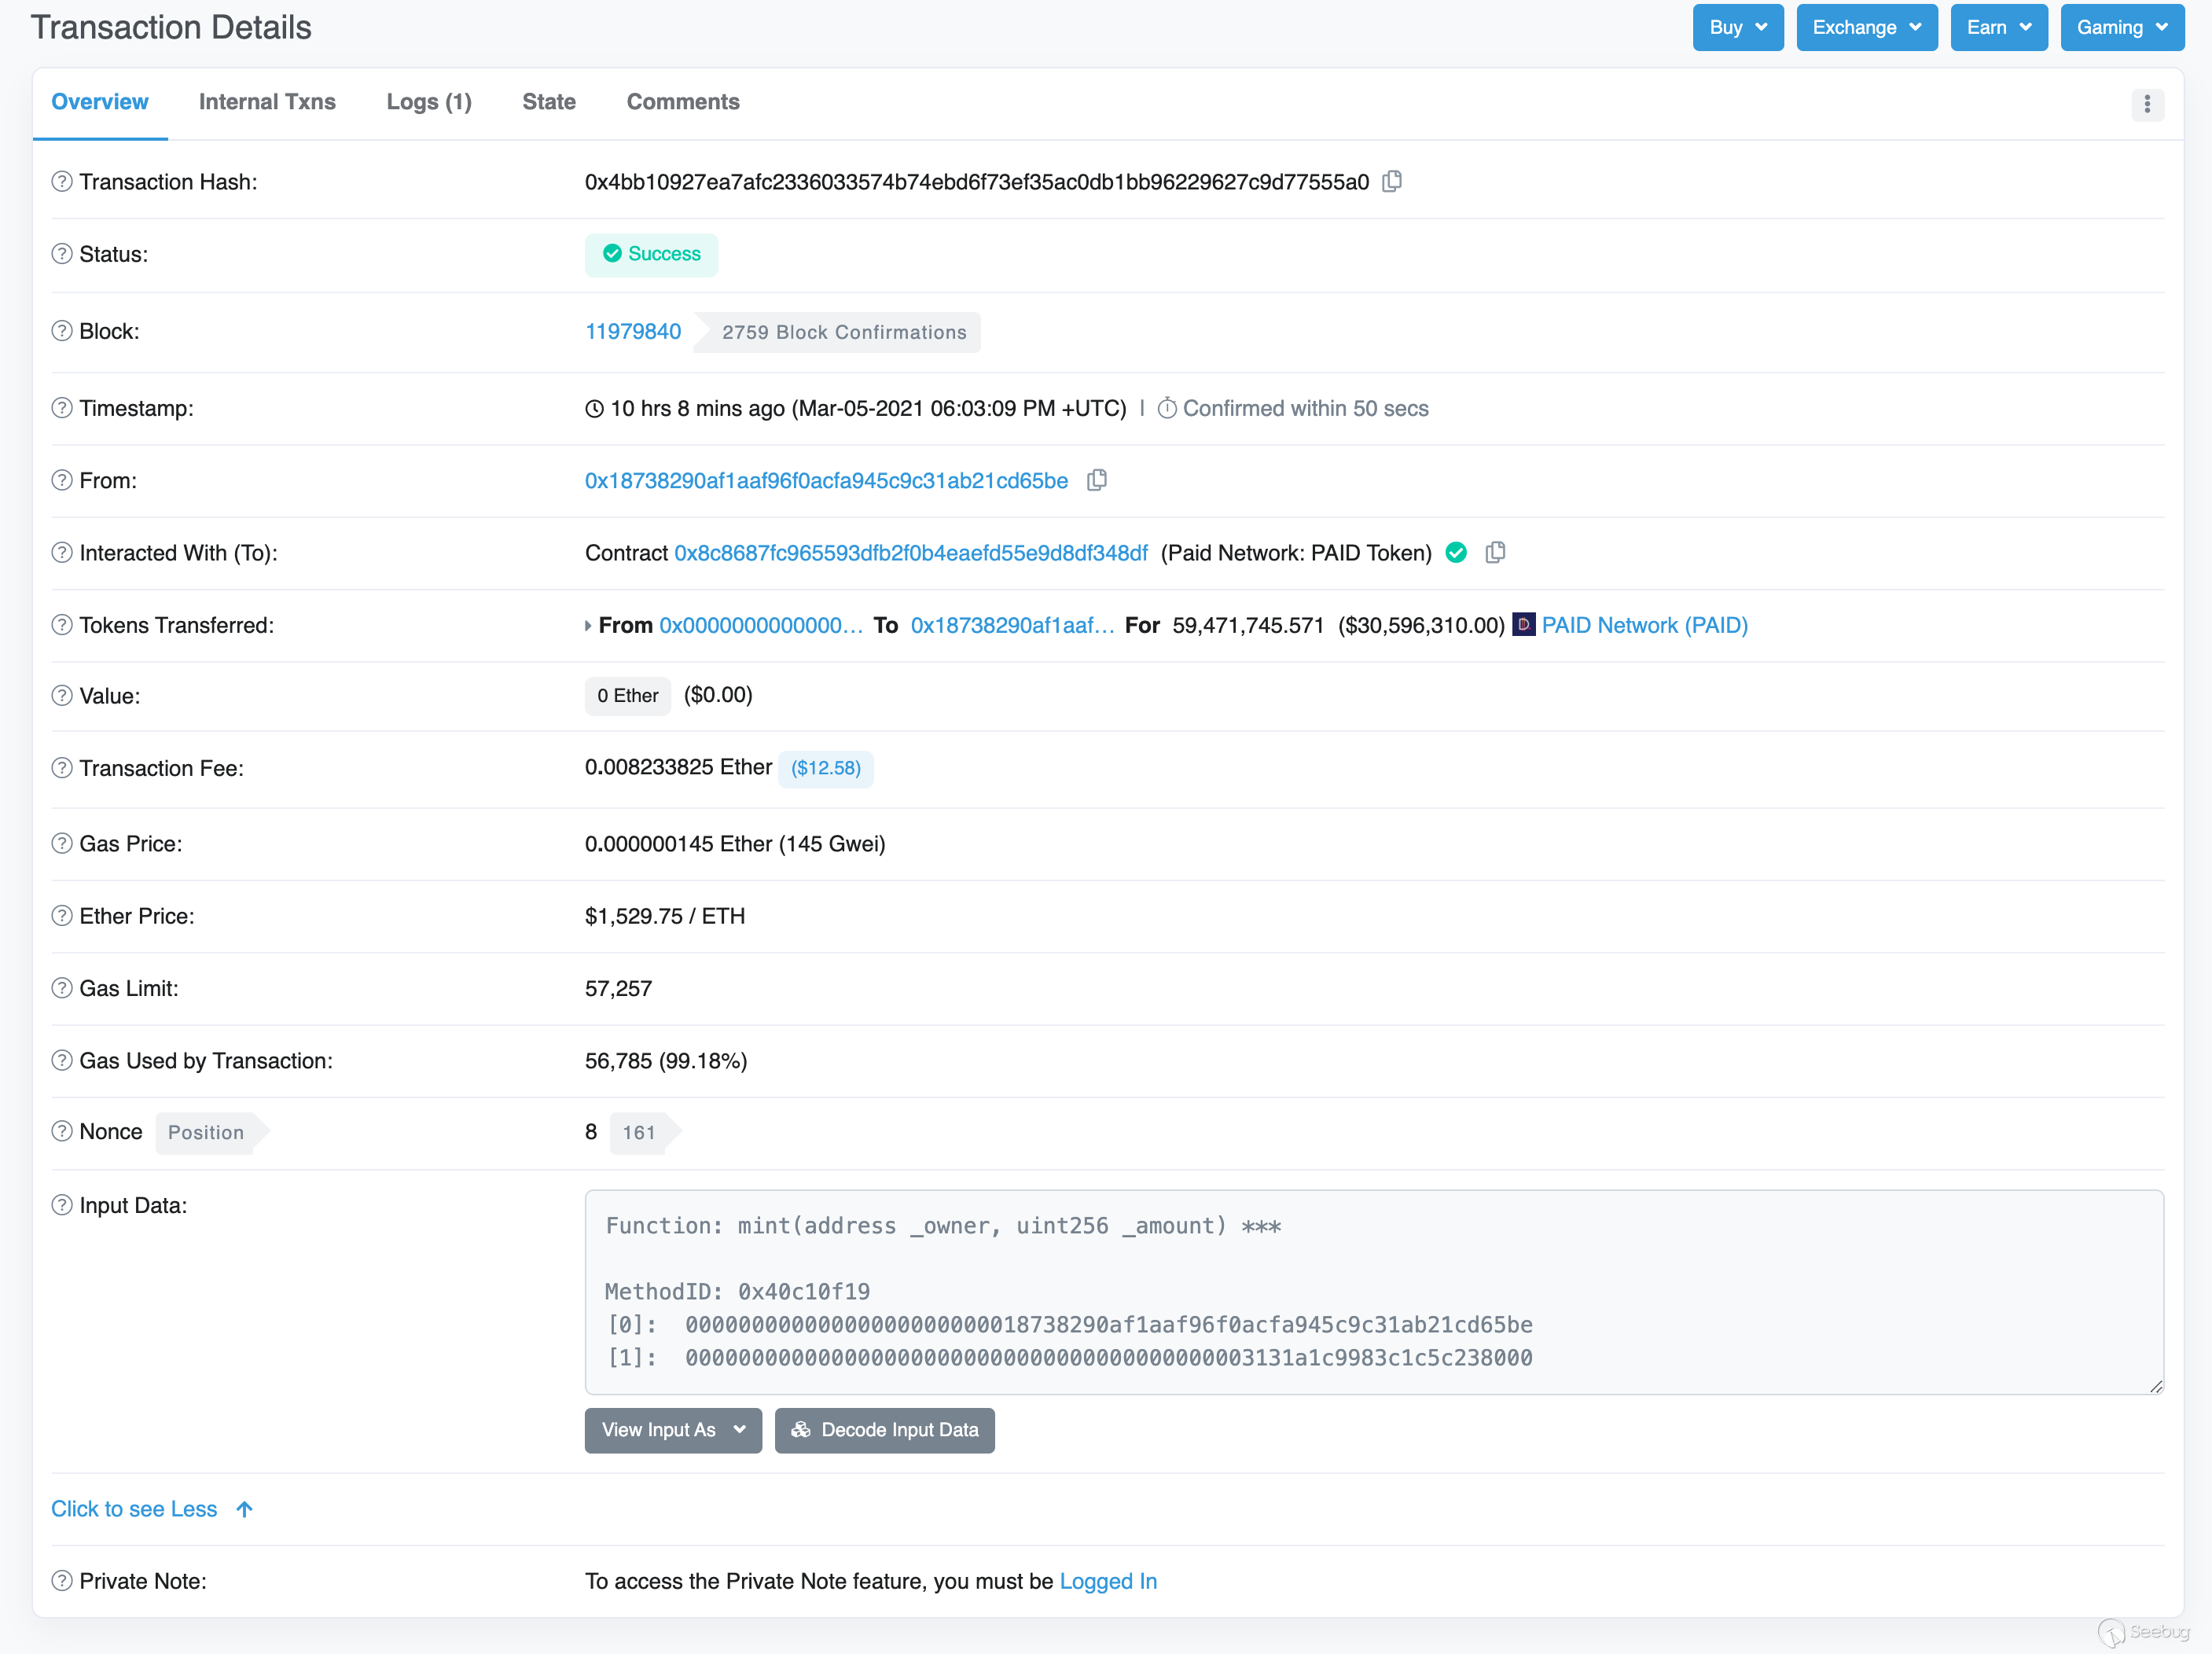Screen dimensions: 2212x1654
Task: Open the Logs (1) tab
Action: (x=429, y=102)
